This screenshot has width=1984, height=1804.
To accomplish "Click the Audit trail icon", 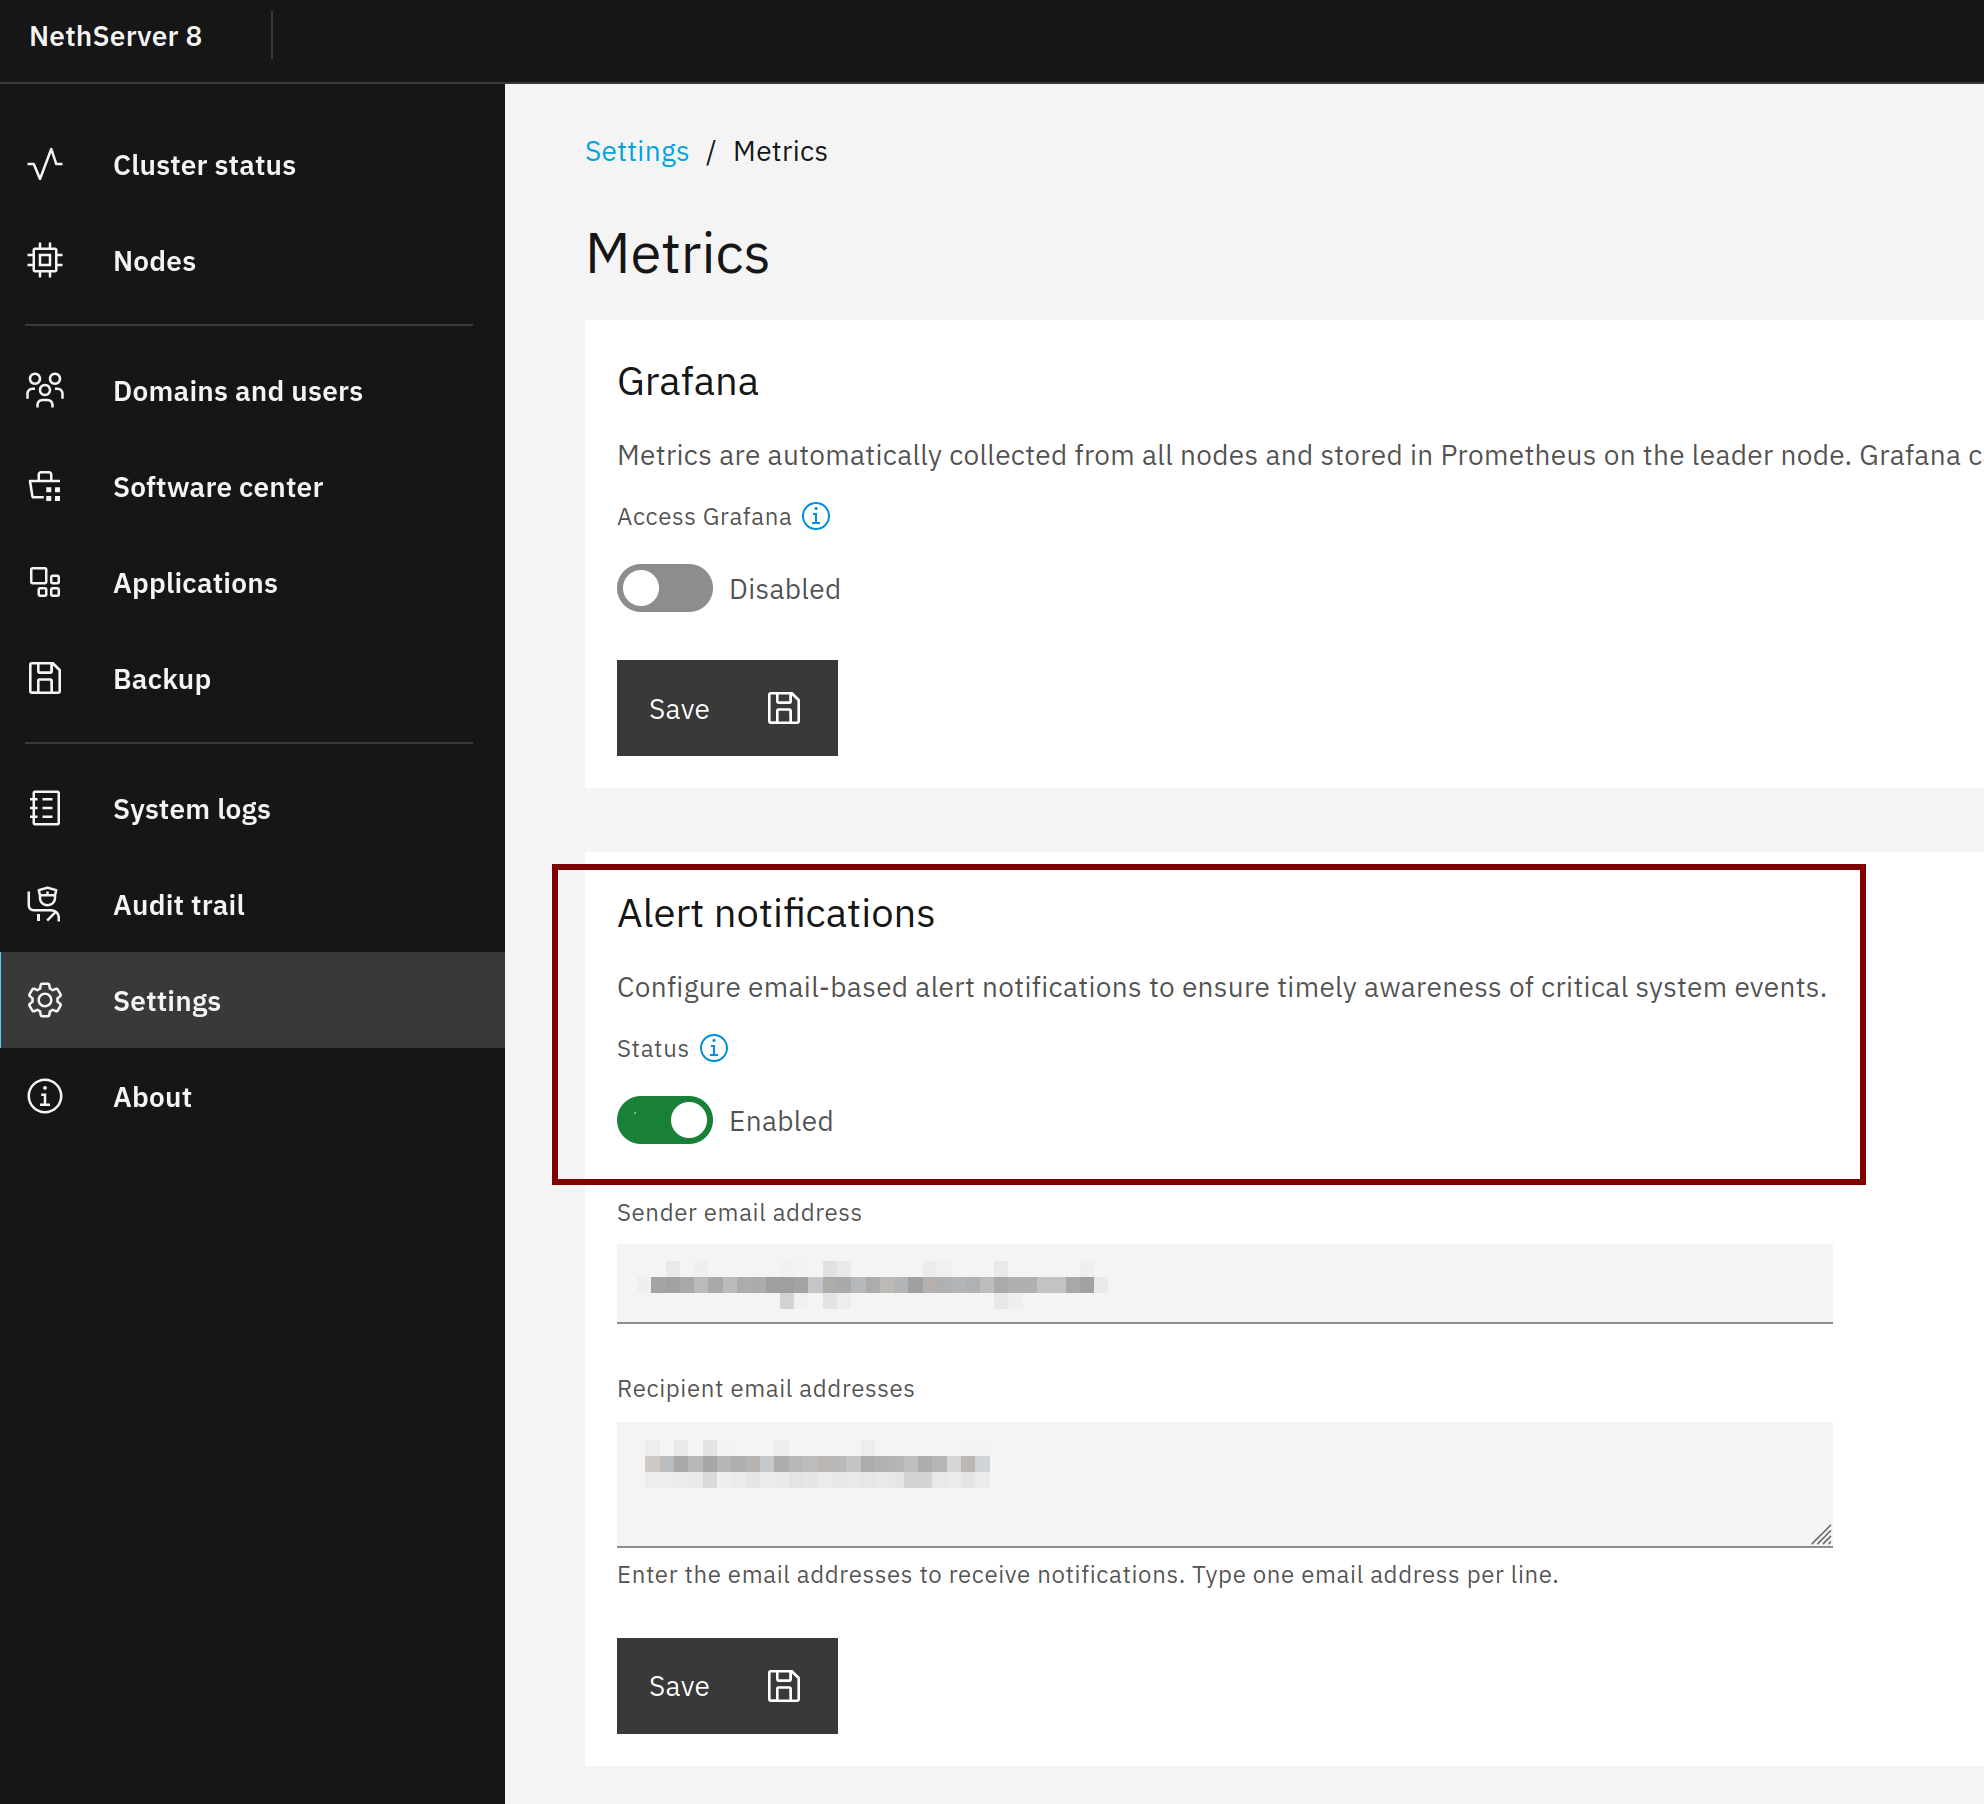I will coord(45,905).
